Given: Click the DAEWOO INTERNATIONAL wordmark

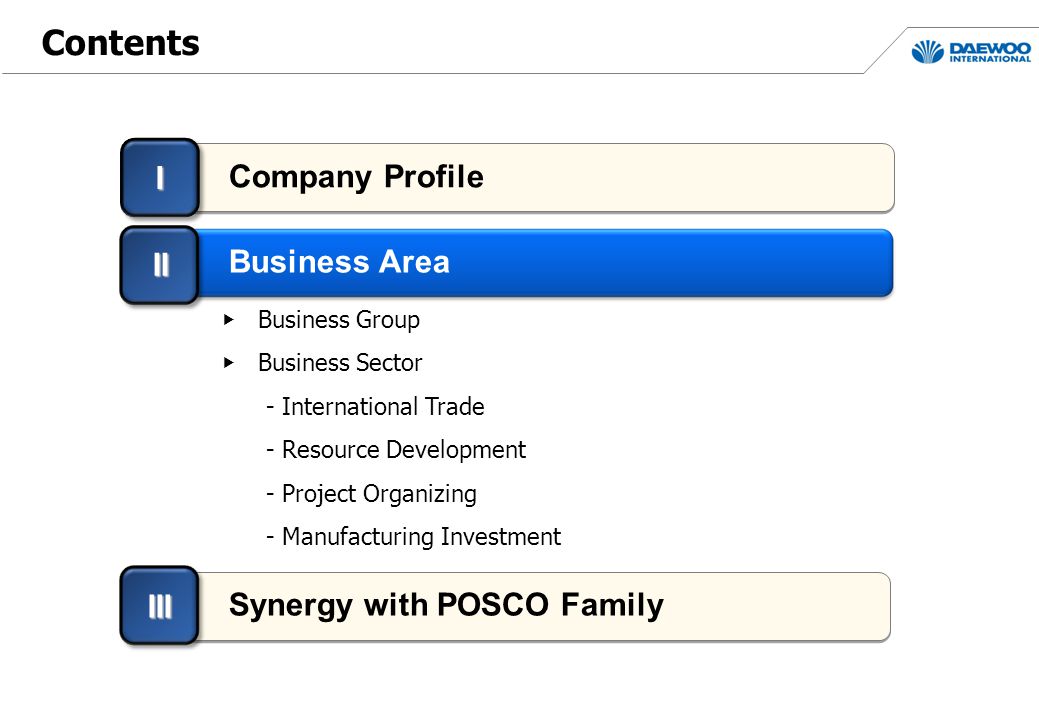Looking at the screenshot, I should click(x=990, y=52).
